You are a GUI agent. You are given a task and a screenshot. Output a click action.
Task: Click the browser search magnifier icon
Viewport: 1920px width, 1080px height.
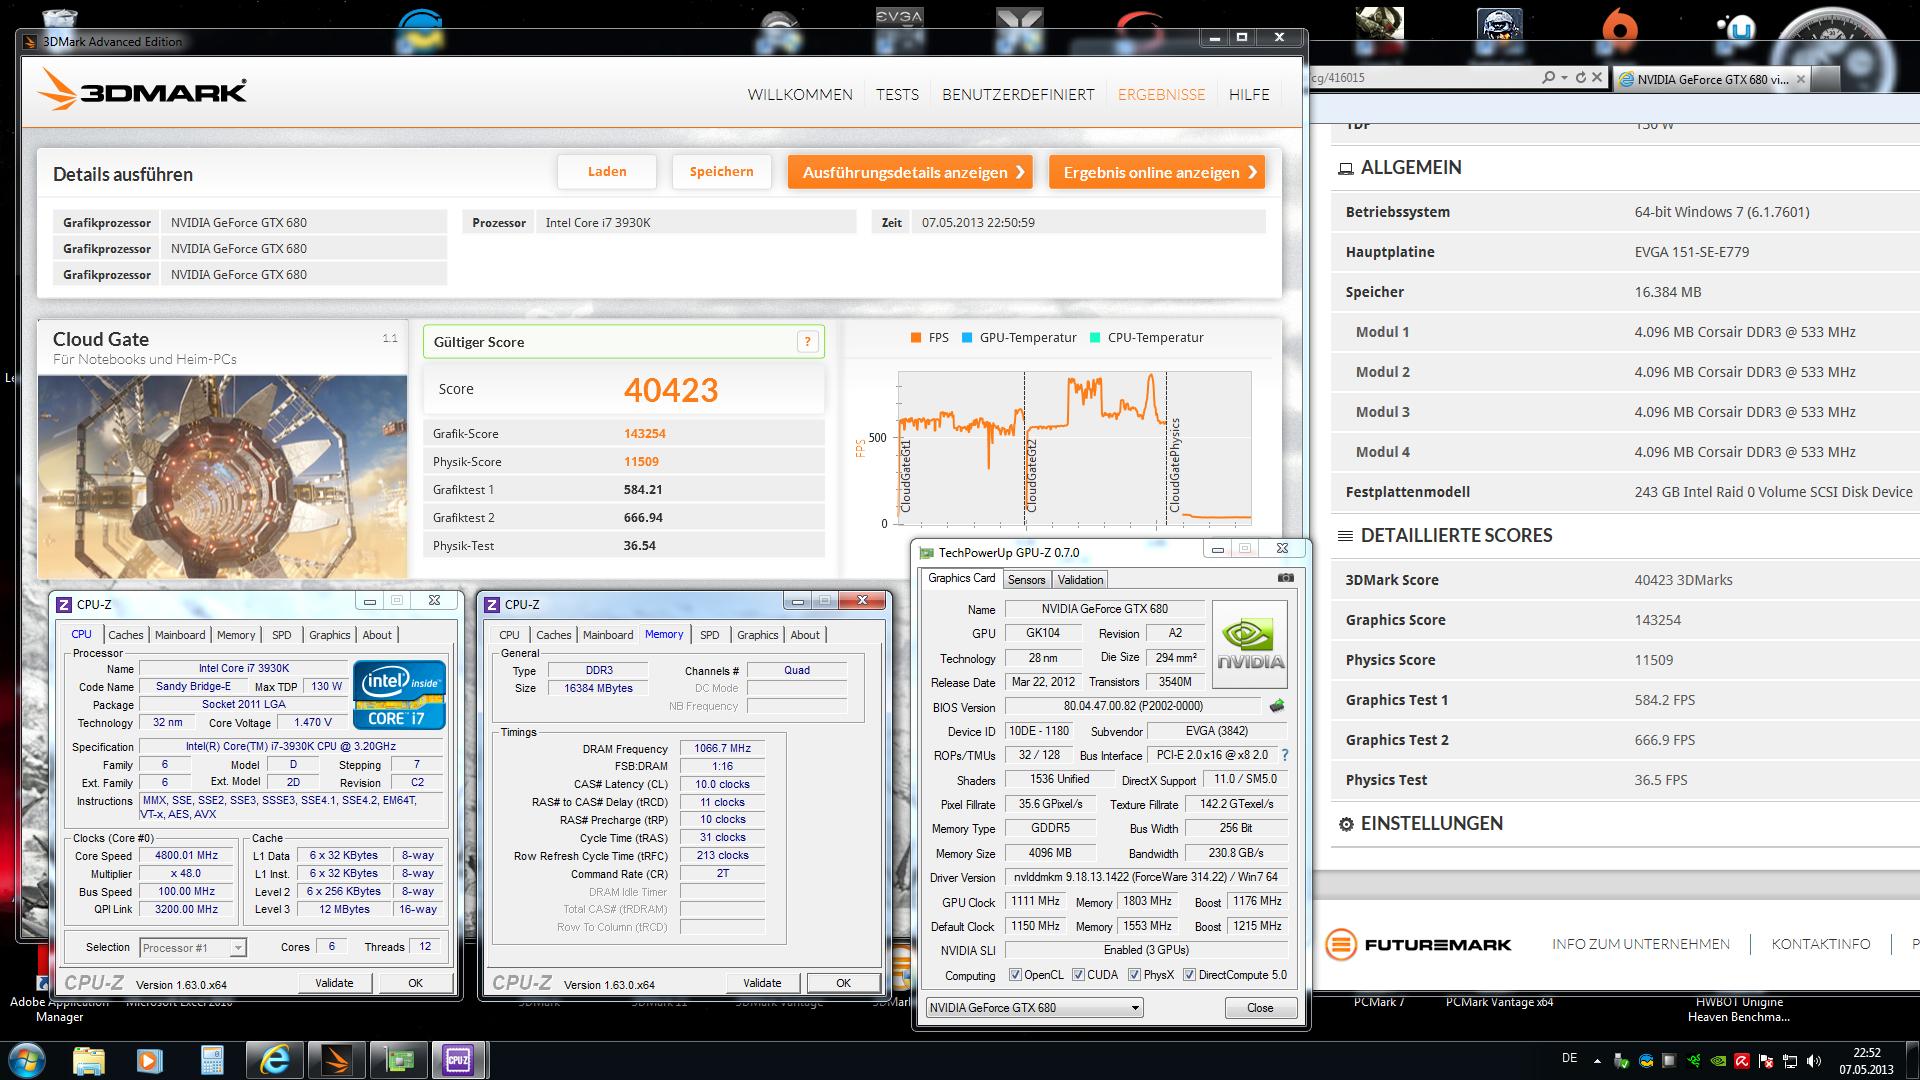pyautogui.click(x=1548, y=77)
